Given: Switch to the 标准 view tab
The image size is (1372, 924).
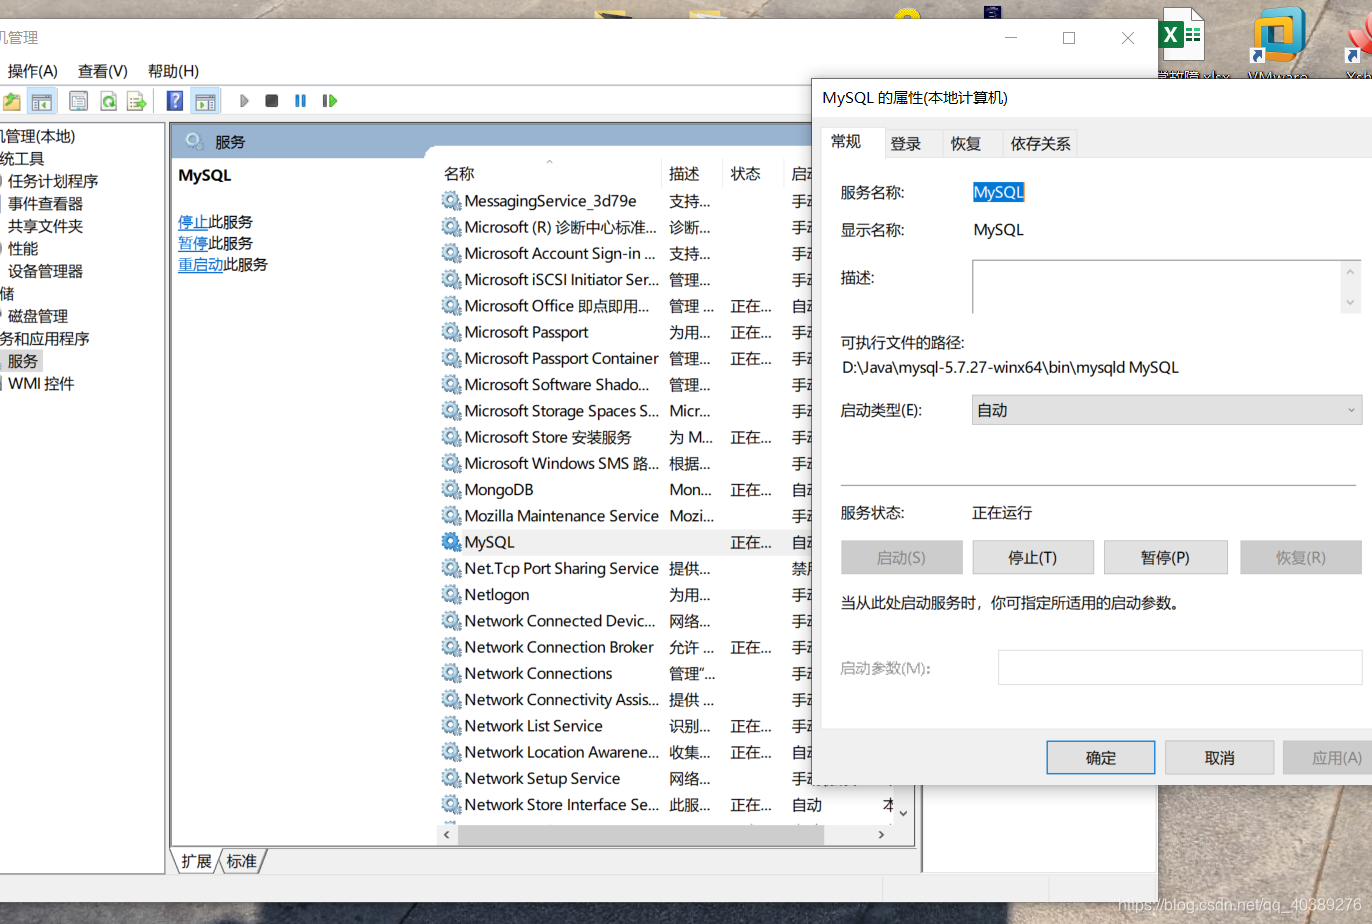Looking at the screenshot, I should pos(242,861).
